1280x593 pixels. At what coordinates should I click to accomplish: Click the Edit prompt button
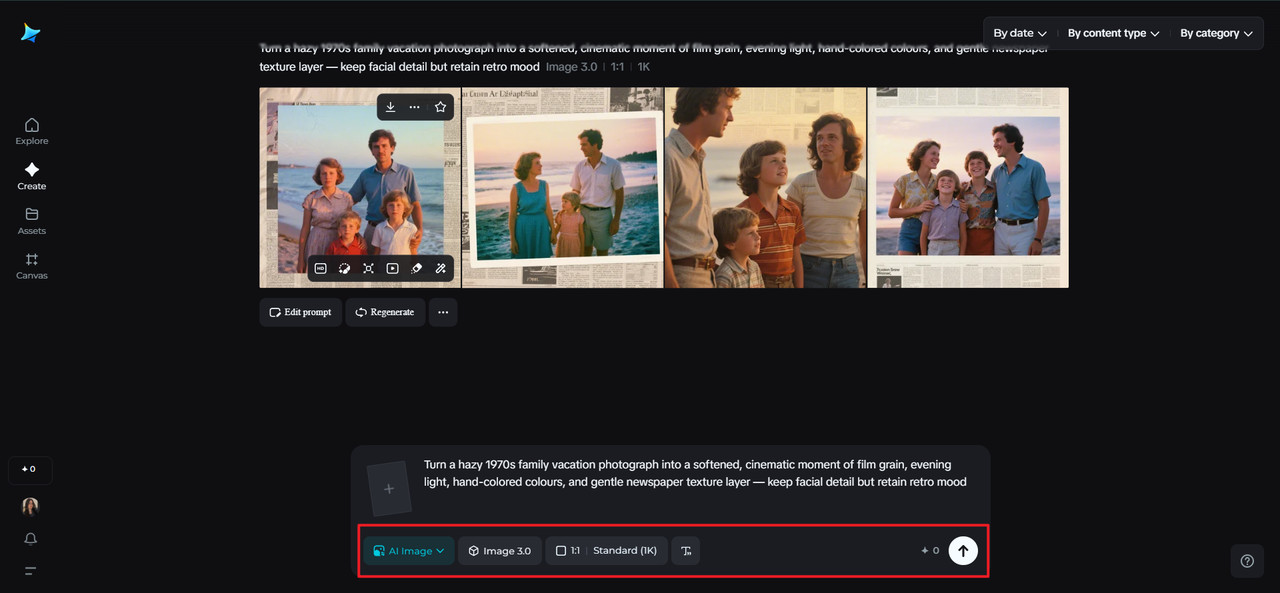pyautogui.click(x=300, y=312)
